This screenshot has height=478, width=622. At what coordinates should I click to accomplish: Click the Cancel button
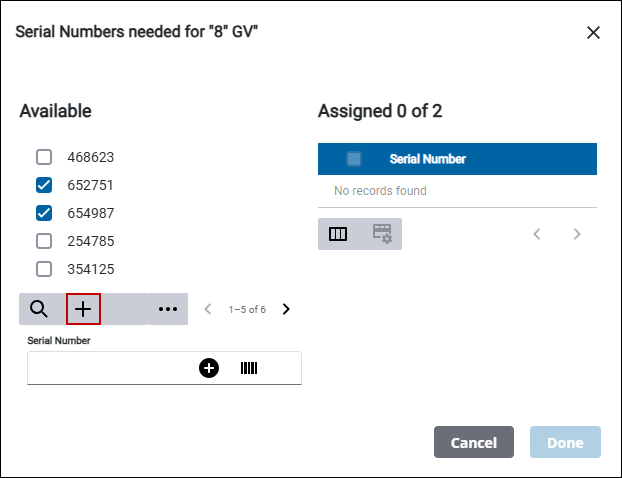pos(473,443)
